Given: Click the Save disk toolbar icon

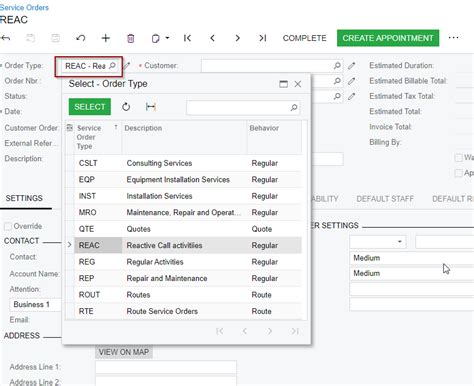Looking at the screenshot, I should (x=55, y=38).
